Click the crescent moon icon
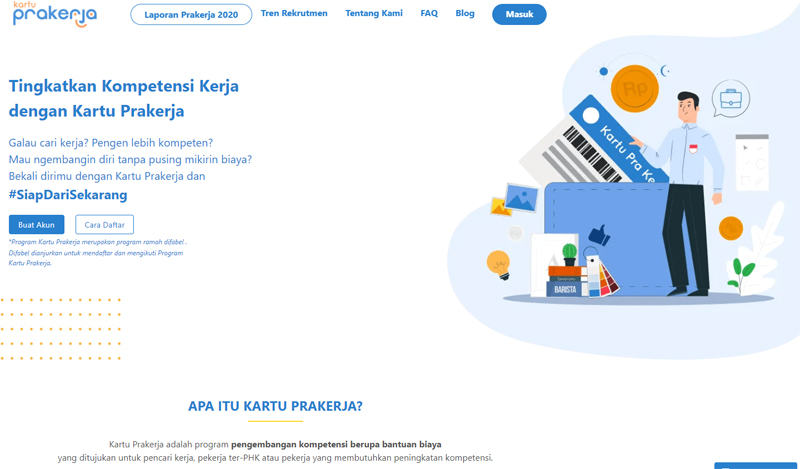The image size is (800, 469). [x=665, y=70]
